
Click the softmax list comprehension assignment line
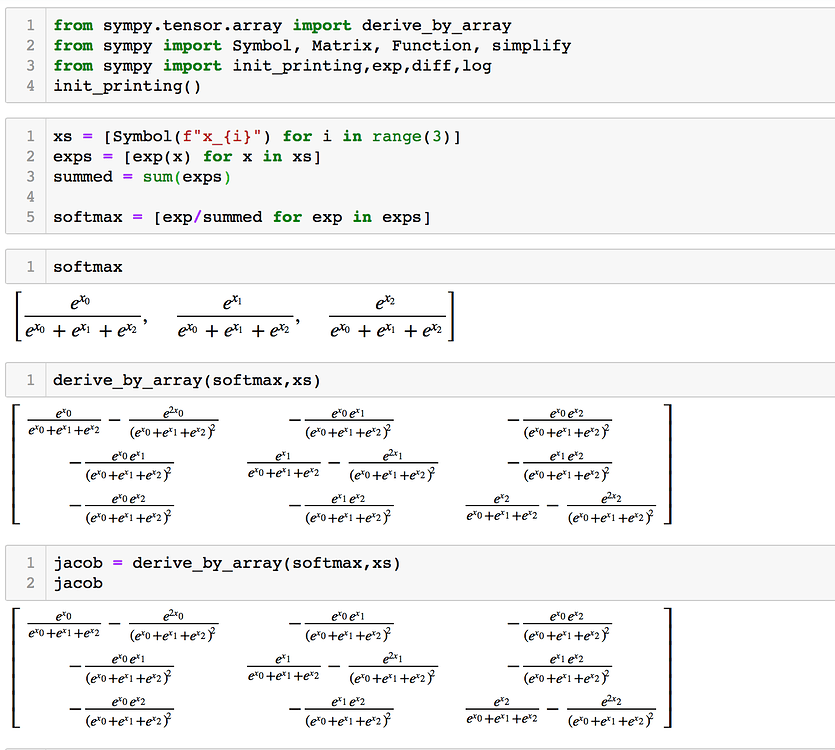[x=242, y=217]
